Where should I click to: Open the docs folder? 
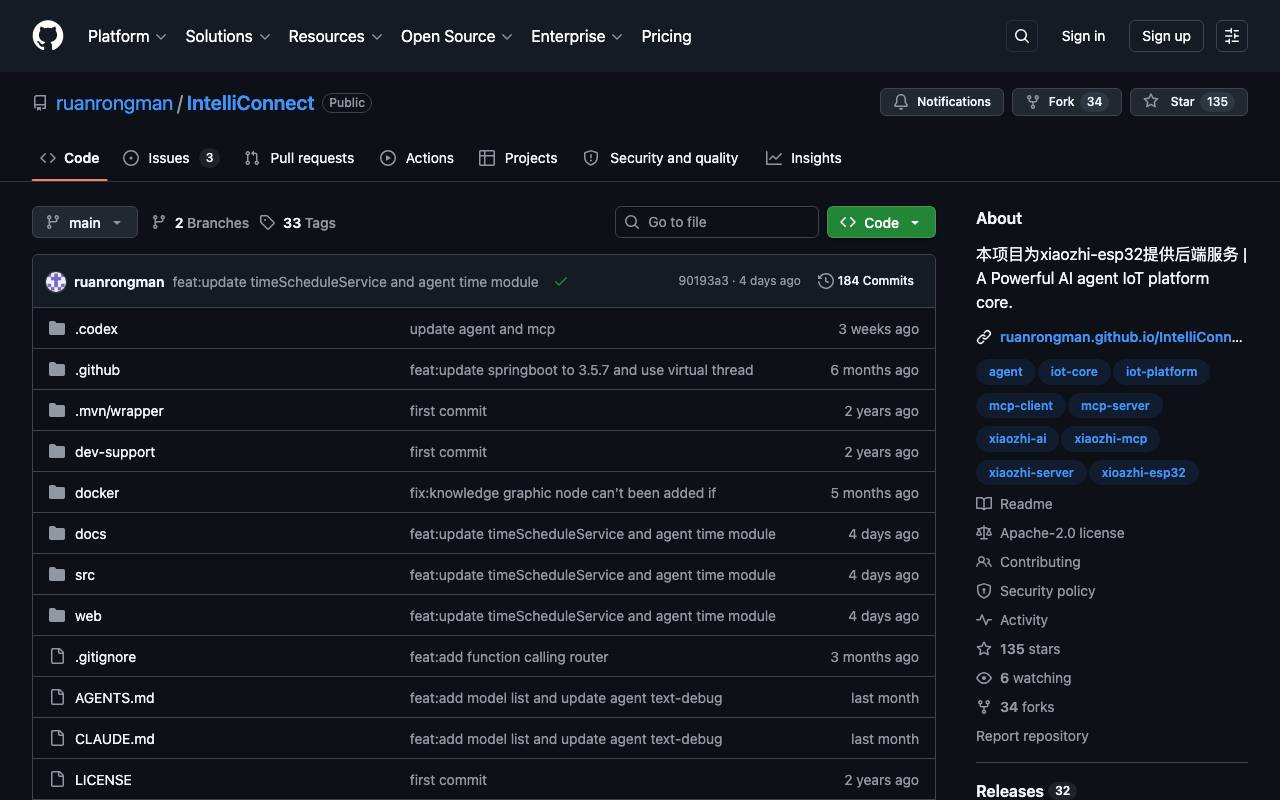pos(90,534)
